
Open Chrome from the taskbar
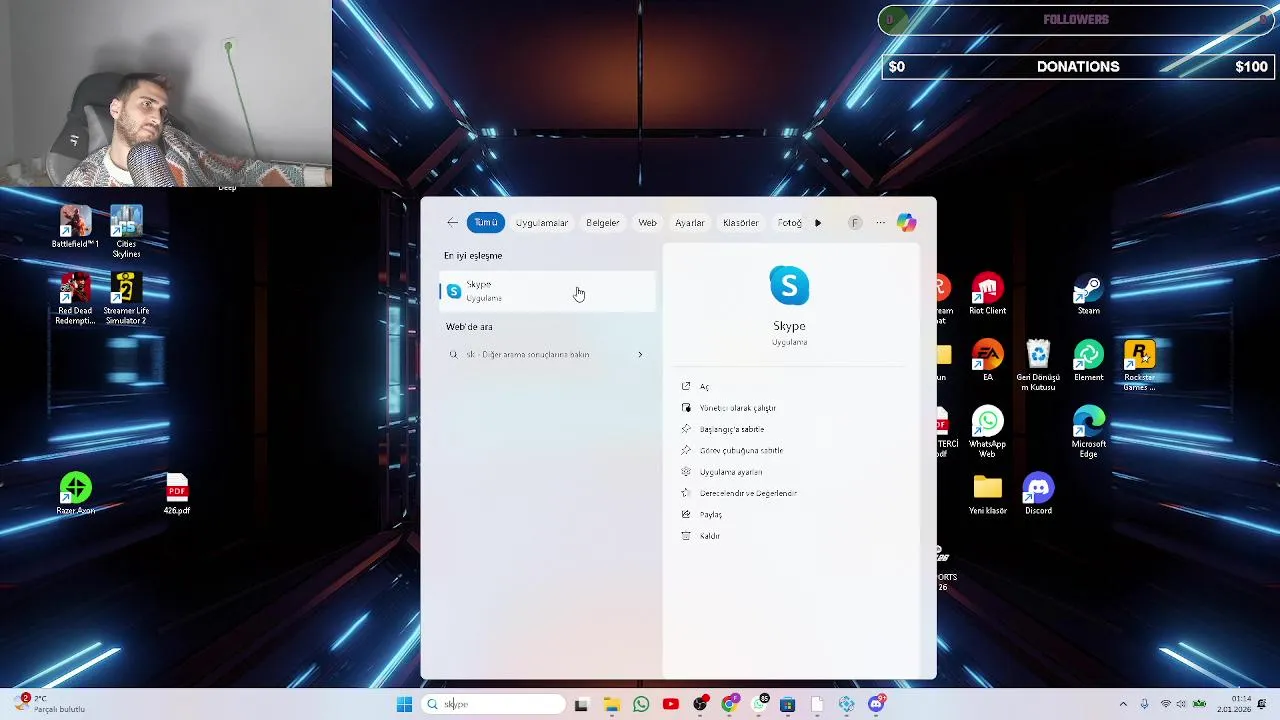[x=729, y=704]
